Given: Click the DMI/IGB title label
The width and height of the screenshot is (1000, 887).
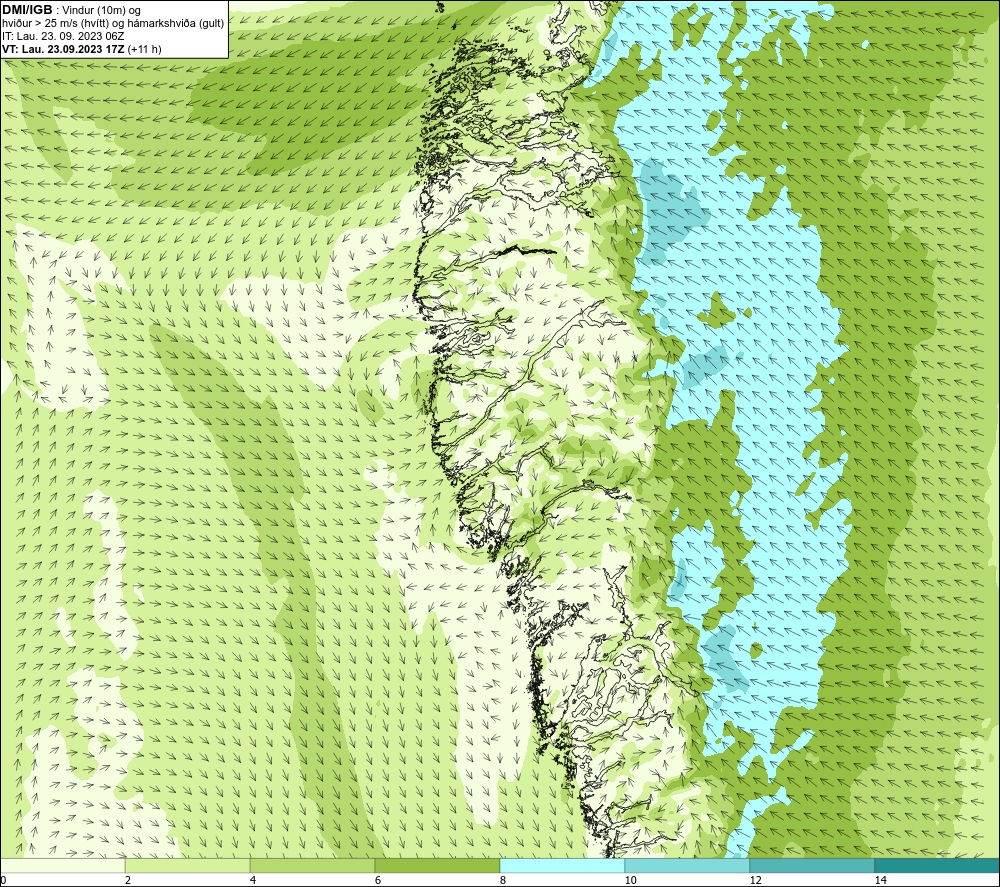Looking at the screenshot, I should (27, 10).
